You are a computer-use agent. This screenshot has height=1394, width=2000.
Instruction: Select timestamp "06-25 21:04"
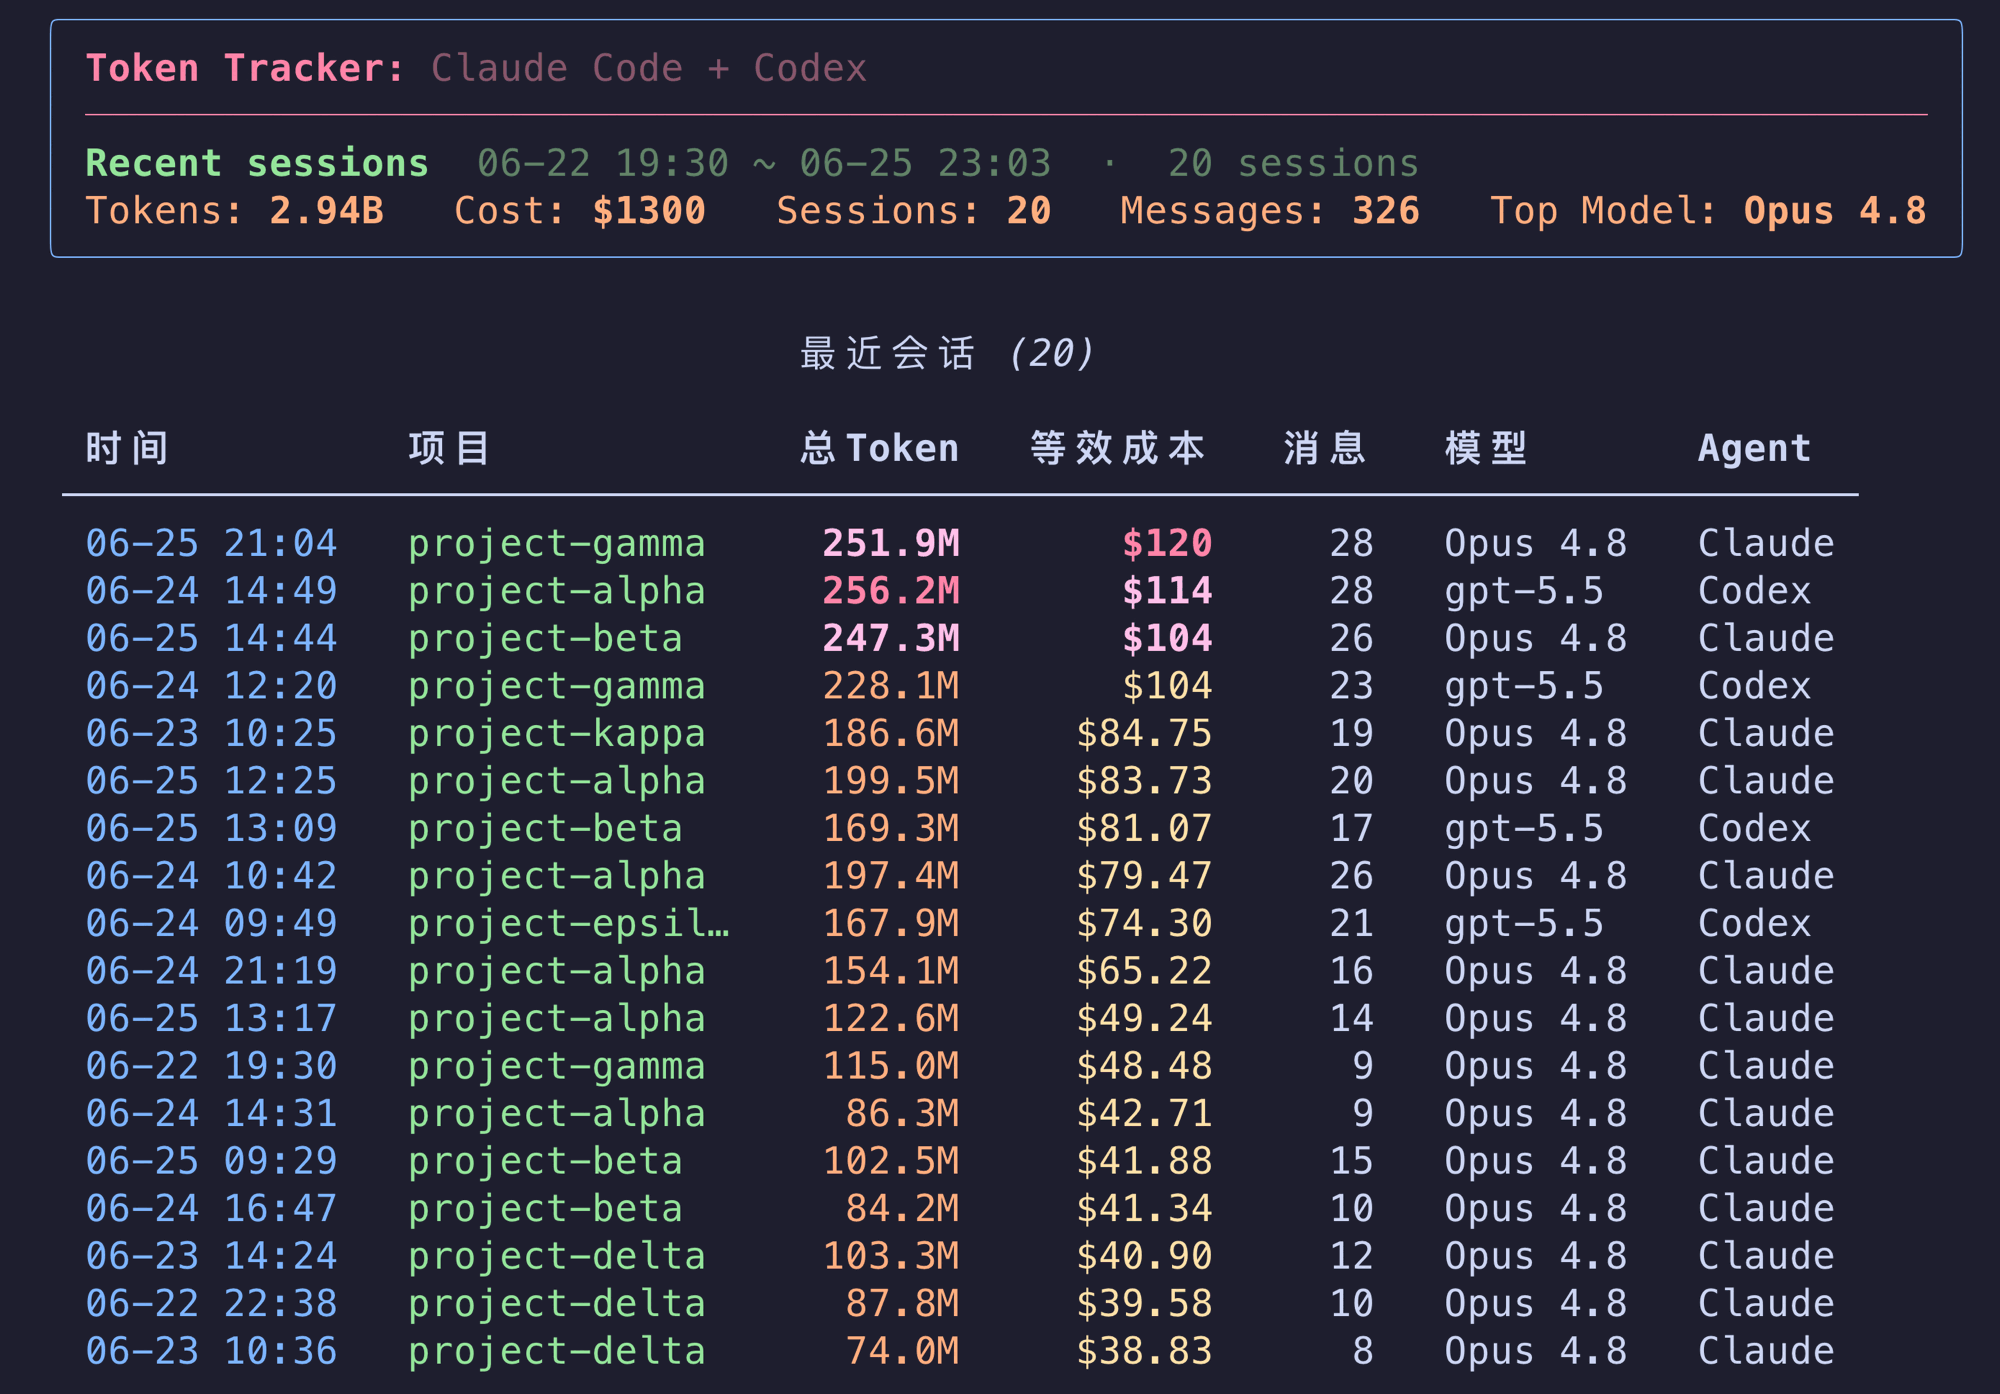(x=212, y=543)
